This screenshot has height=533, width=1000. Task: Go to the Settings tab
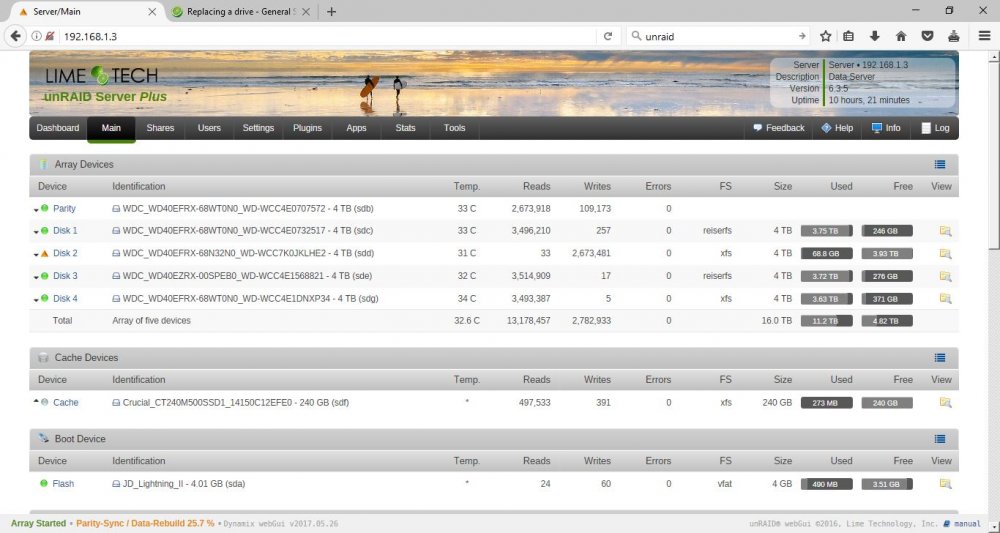point(258,128)
